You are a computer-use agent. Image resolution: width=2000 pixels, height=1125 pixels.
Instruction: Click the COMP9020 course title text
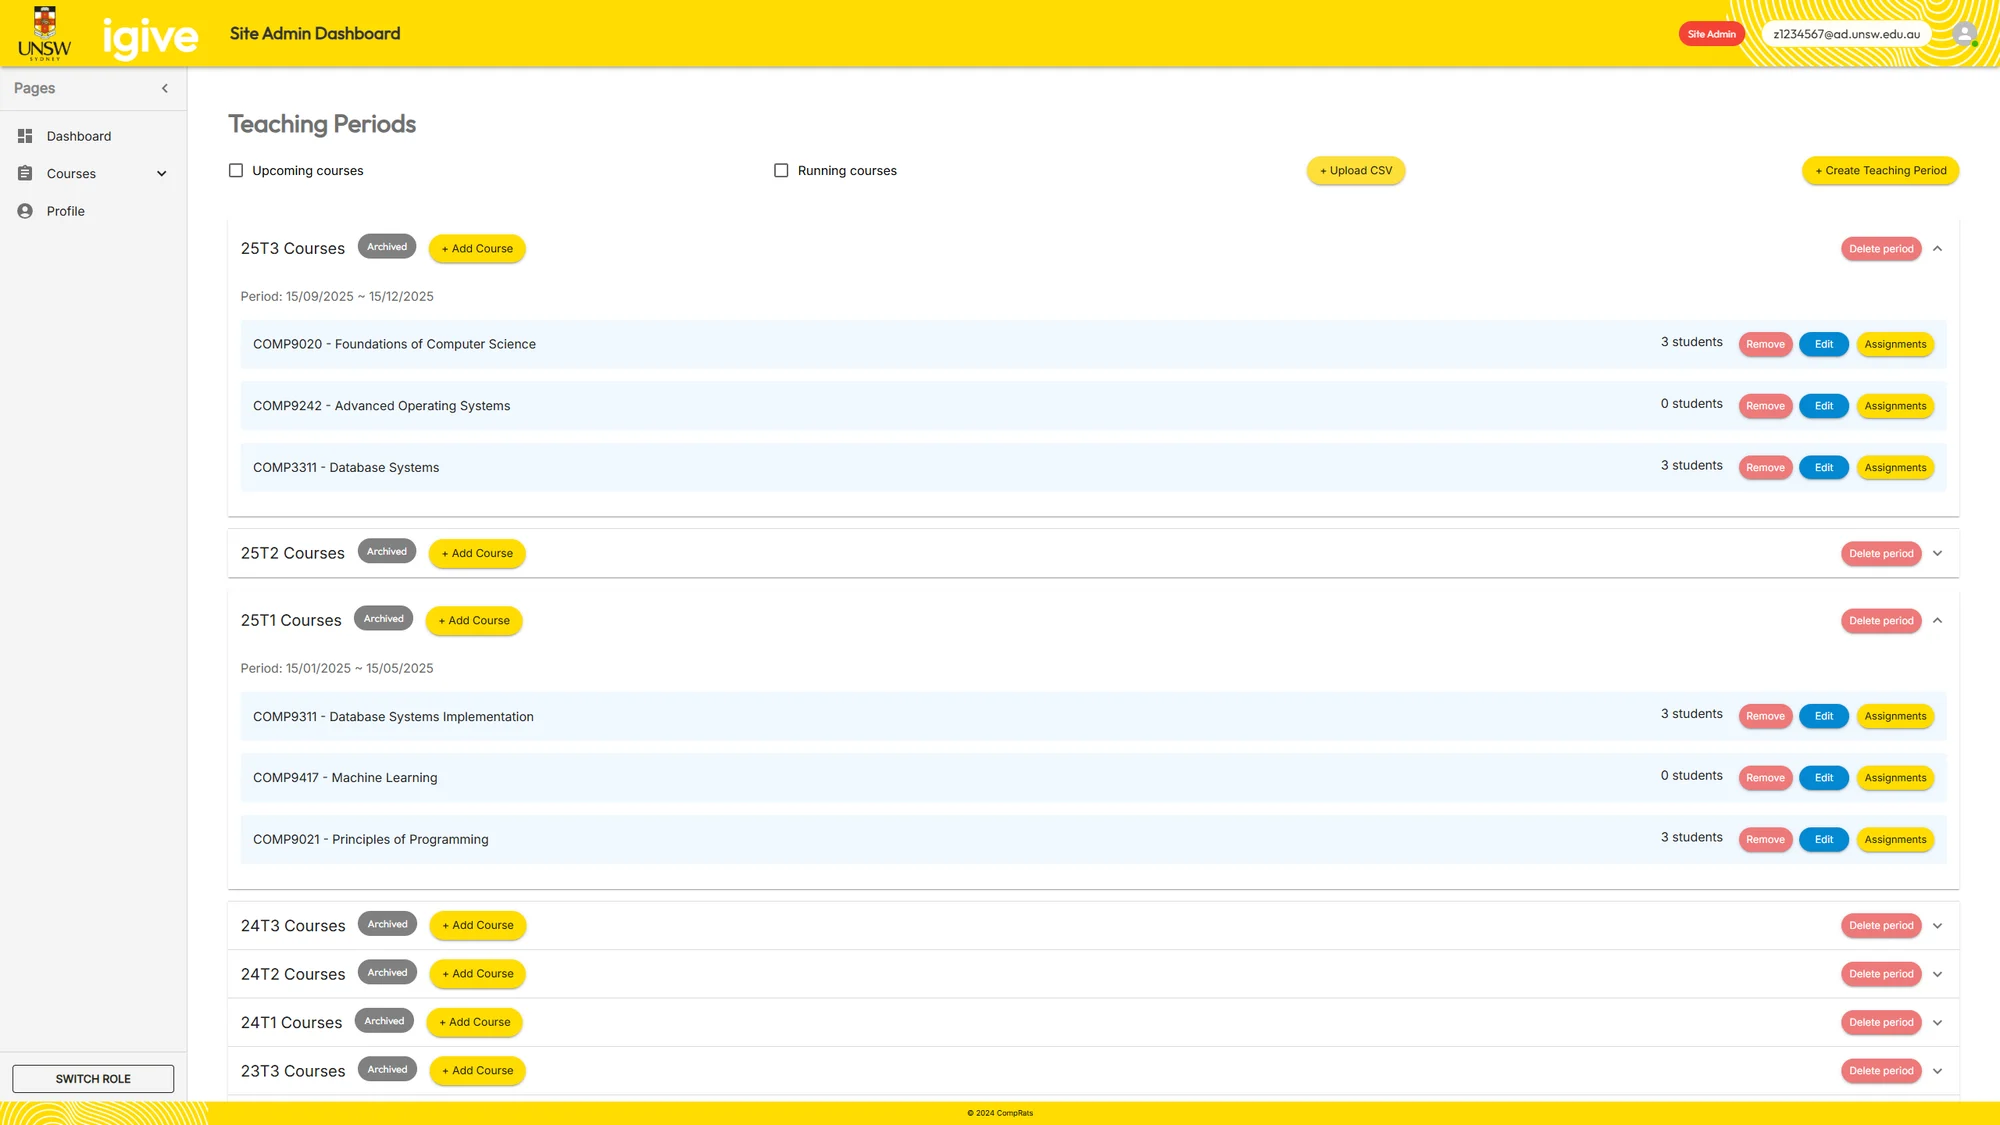(394, 344)
